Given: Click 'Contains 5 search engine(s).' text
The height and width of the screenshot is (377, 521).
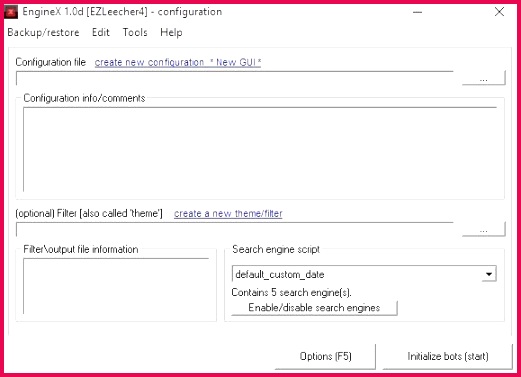Looking at the screenshot, I should (291, 292).
